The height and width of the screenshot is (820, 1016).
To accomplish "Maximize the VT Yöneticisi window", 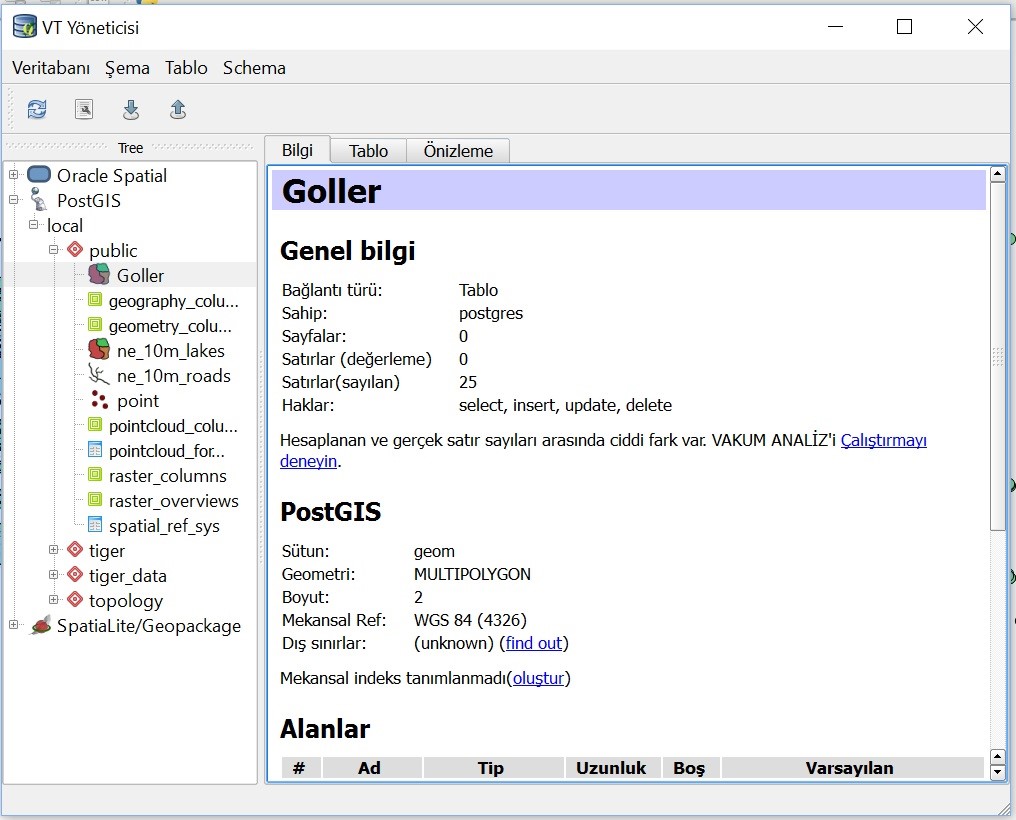I will coord(905,27).
